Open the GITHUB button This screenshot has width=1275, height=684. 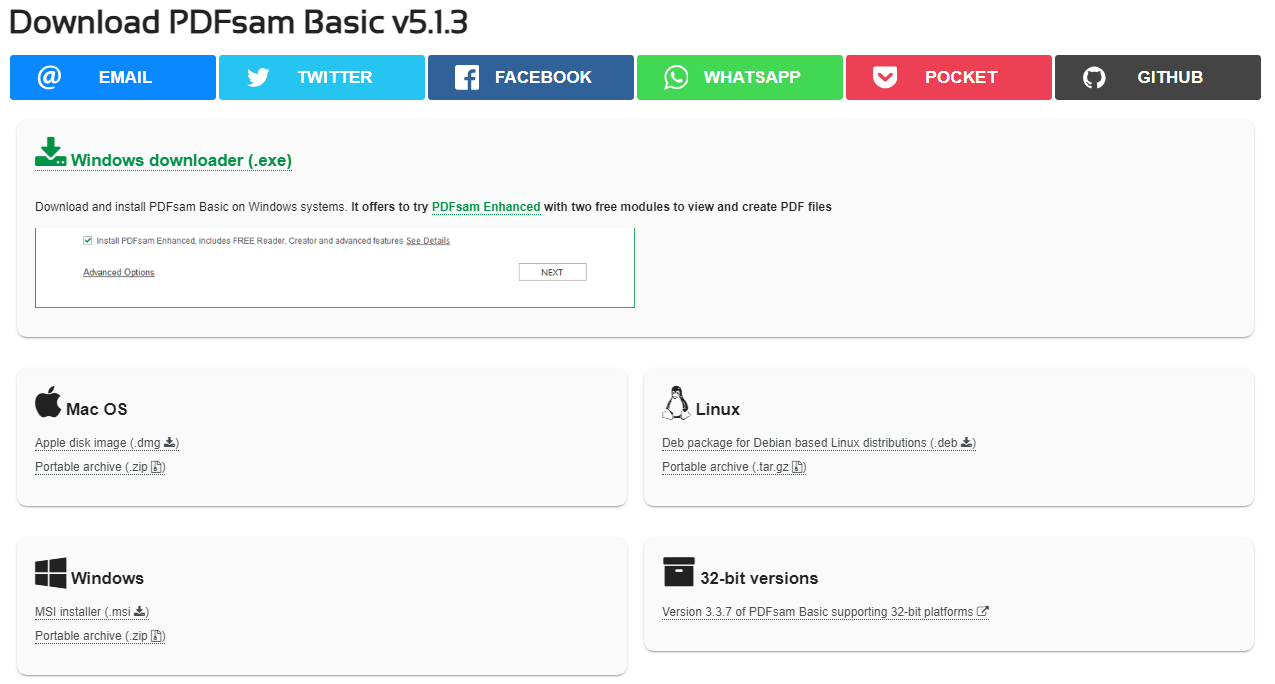[1158, 77]
